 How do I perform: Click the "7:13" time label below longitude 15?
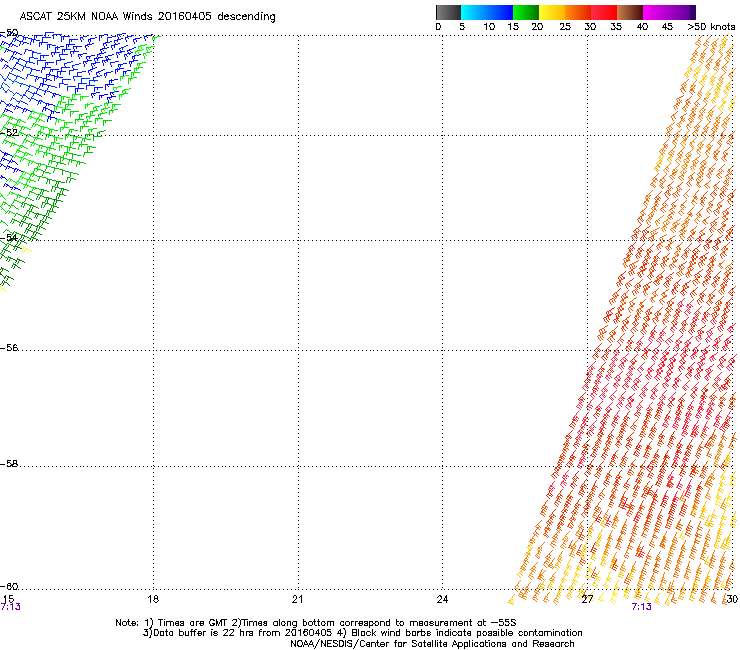click(10, 607)
